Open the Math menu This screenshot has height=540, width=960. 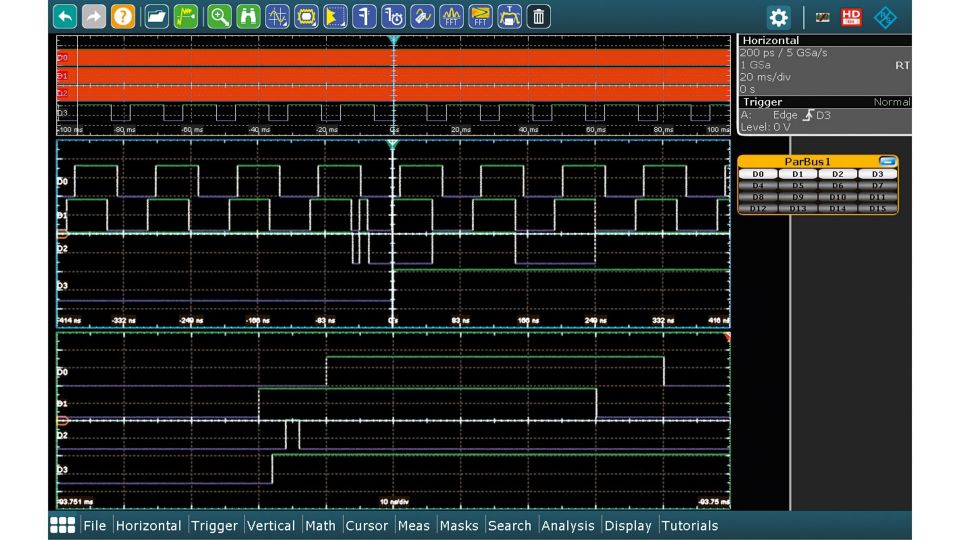click(320, 525)
